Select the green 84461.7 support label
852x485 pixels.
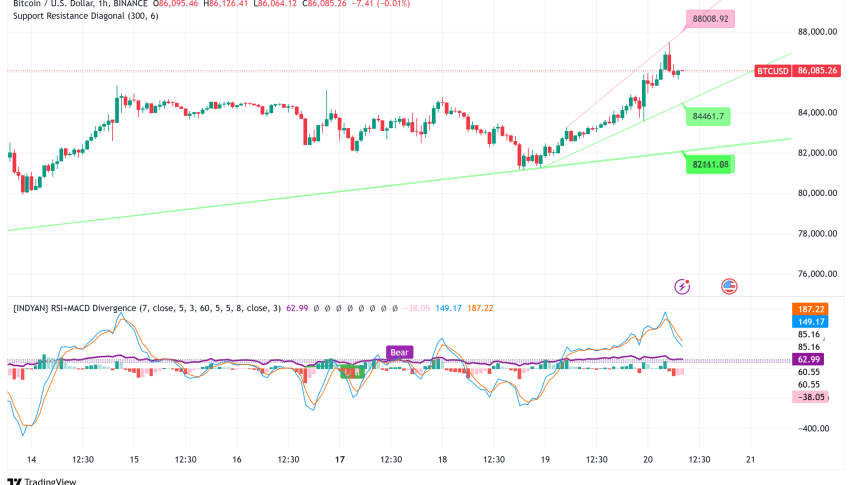708,116
